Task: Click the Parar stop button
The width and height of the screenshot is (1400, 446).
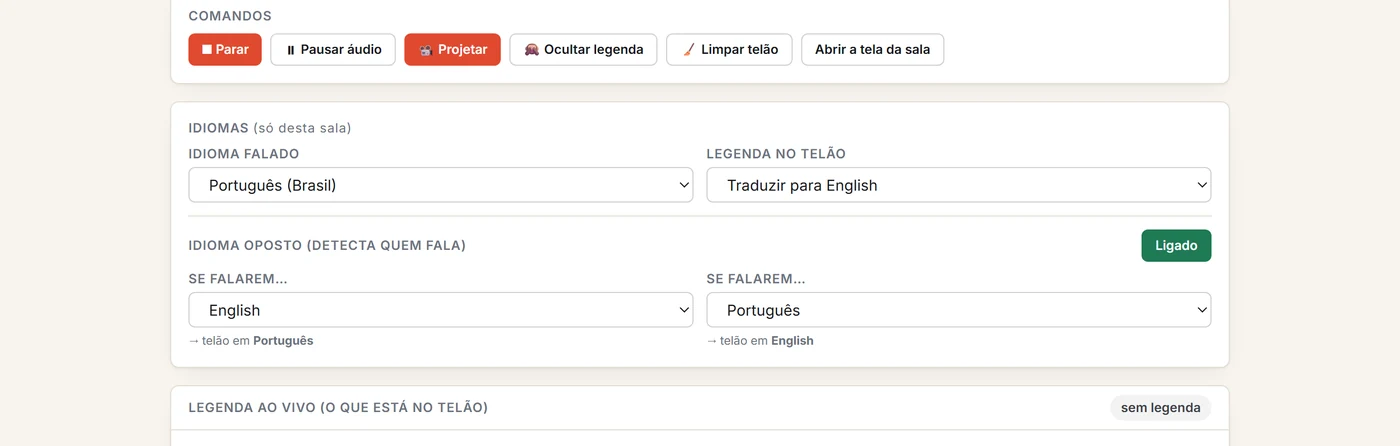Action: [x=225, y=49]
